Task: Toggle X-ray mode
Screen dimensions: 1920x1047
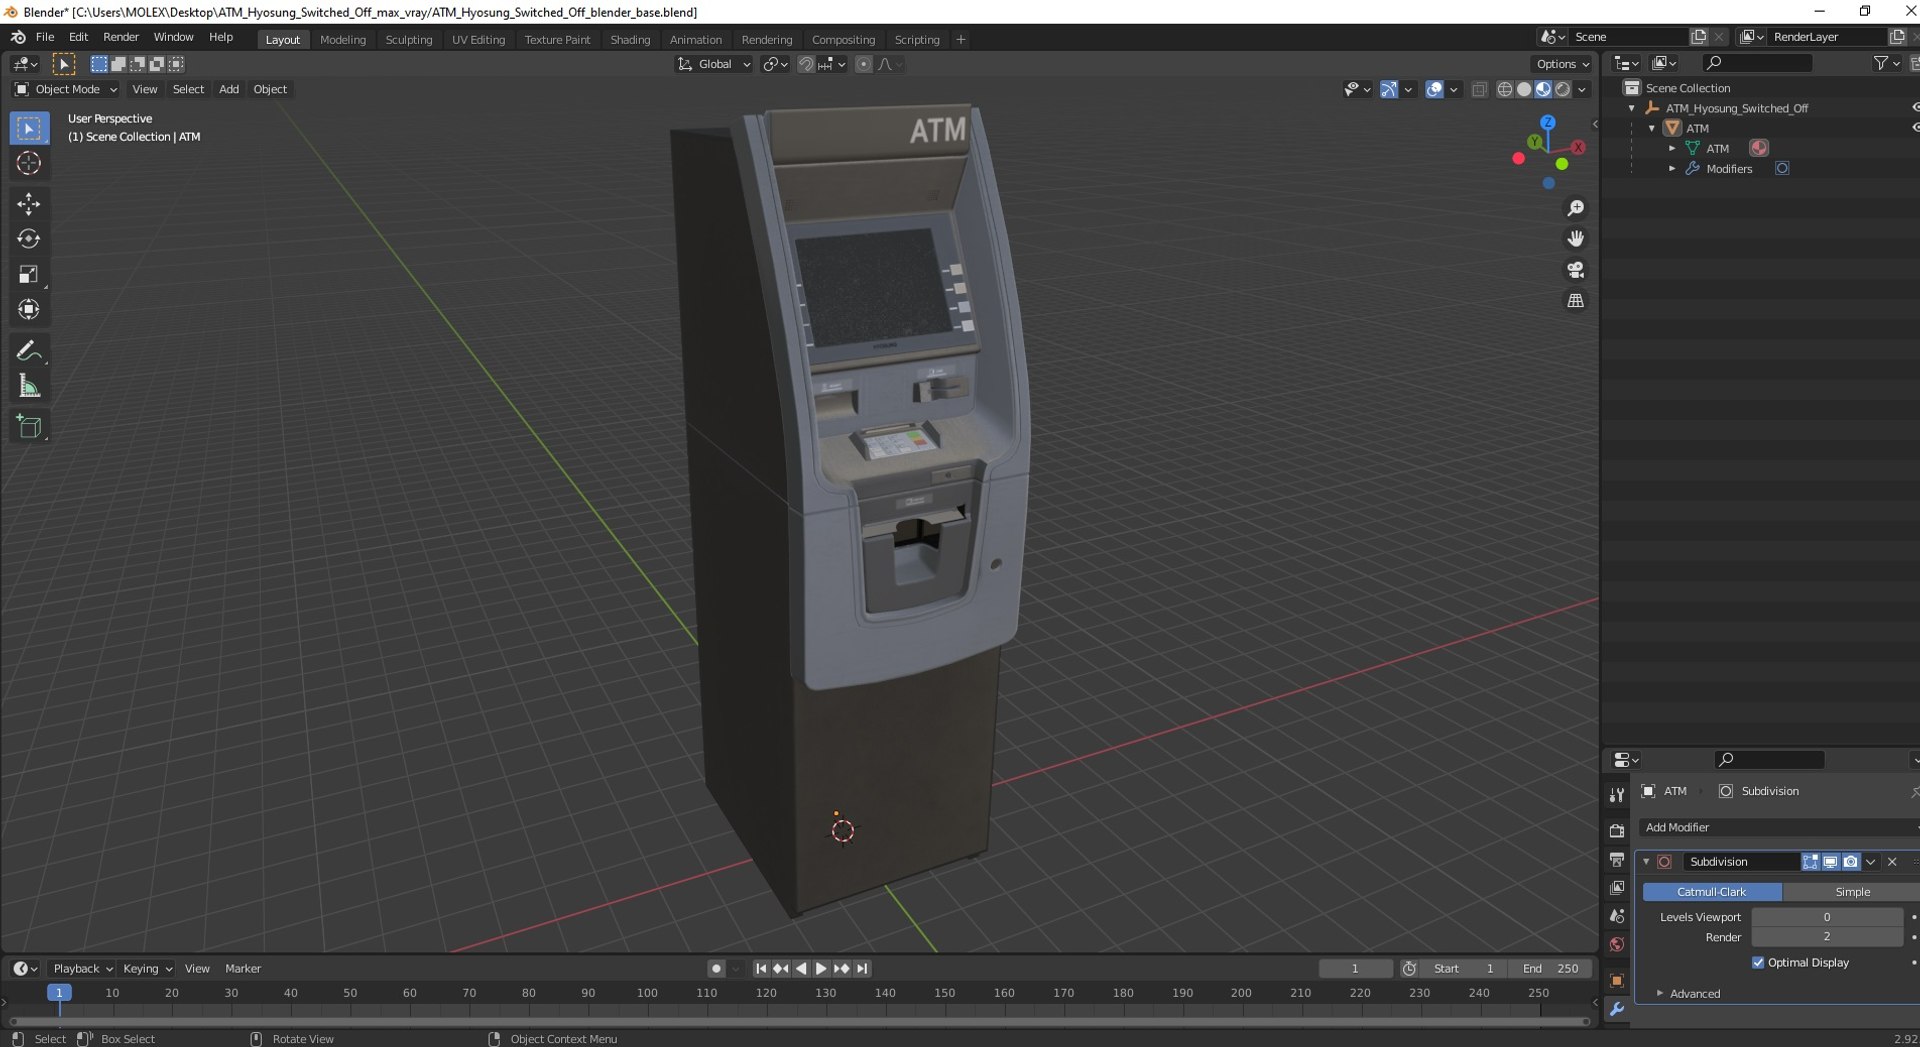Action: click(x=1480, y=89)
